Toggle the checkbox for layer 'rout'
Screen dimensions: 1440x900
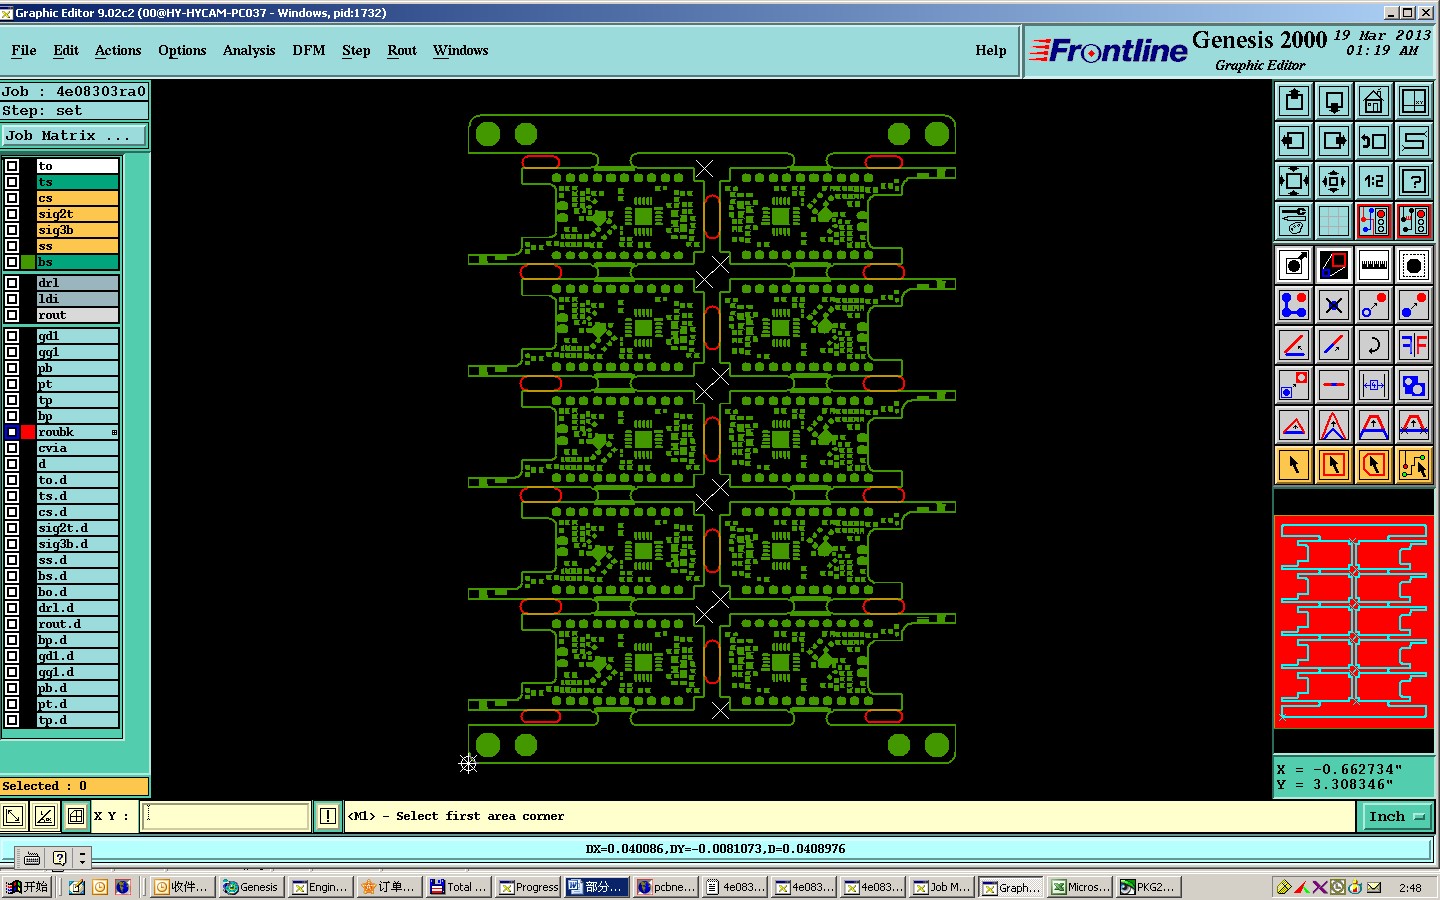click(12, 315)
